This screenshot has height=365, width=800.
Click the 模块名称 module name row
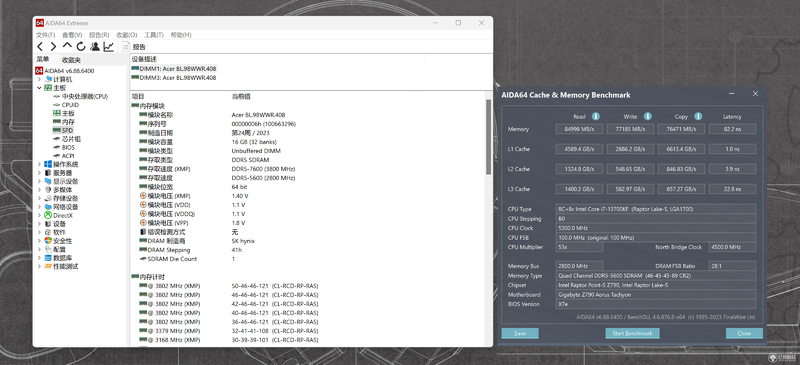[306, 115]
